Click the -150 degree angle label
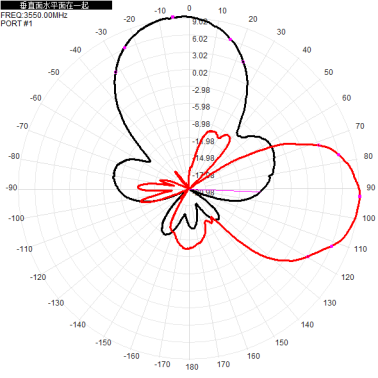Screen dimensions: 378x378 pyautogui.click(x=103, y=342)
